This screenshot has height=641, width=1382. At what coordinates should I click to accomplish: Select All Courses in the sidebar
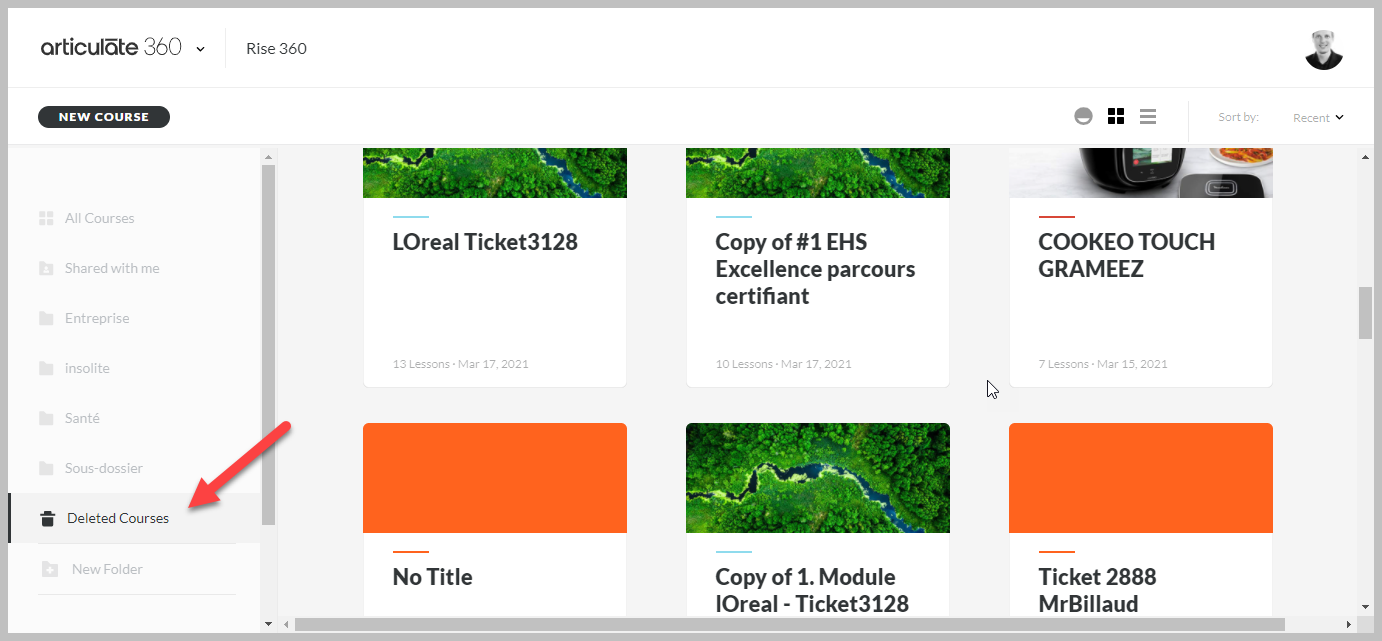99,218
